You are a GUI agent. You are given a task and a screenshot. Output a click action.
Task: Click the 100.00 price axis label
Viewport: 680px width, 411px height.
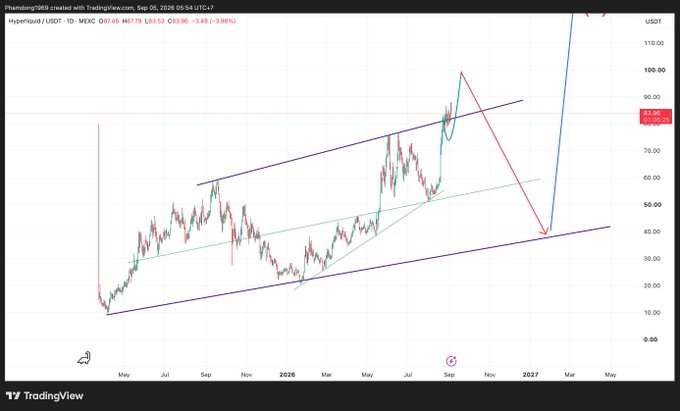654,70
